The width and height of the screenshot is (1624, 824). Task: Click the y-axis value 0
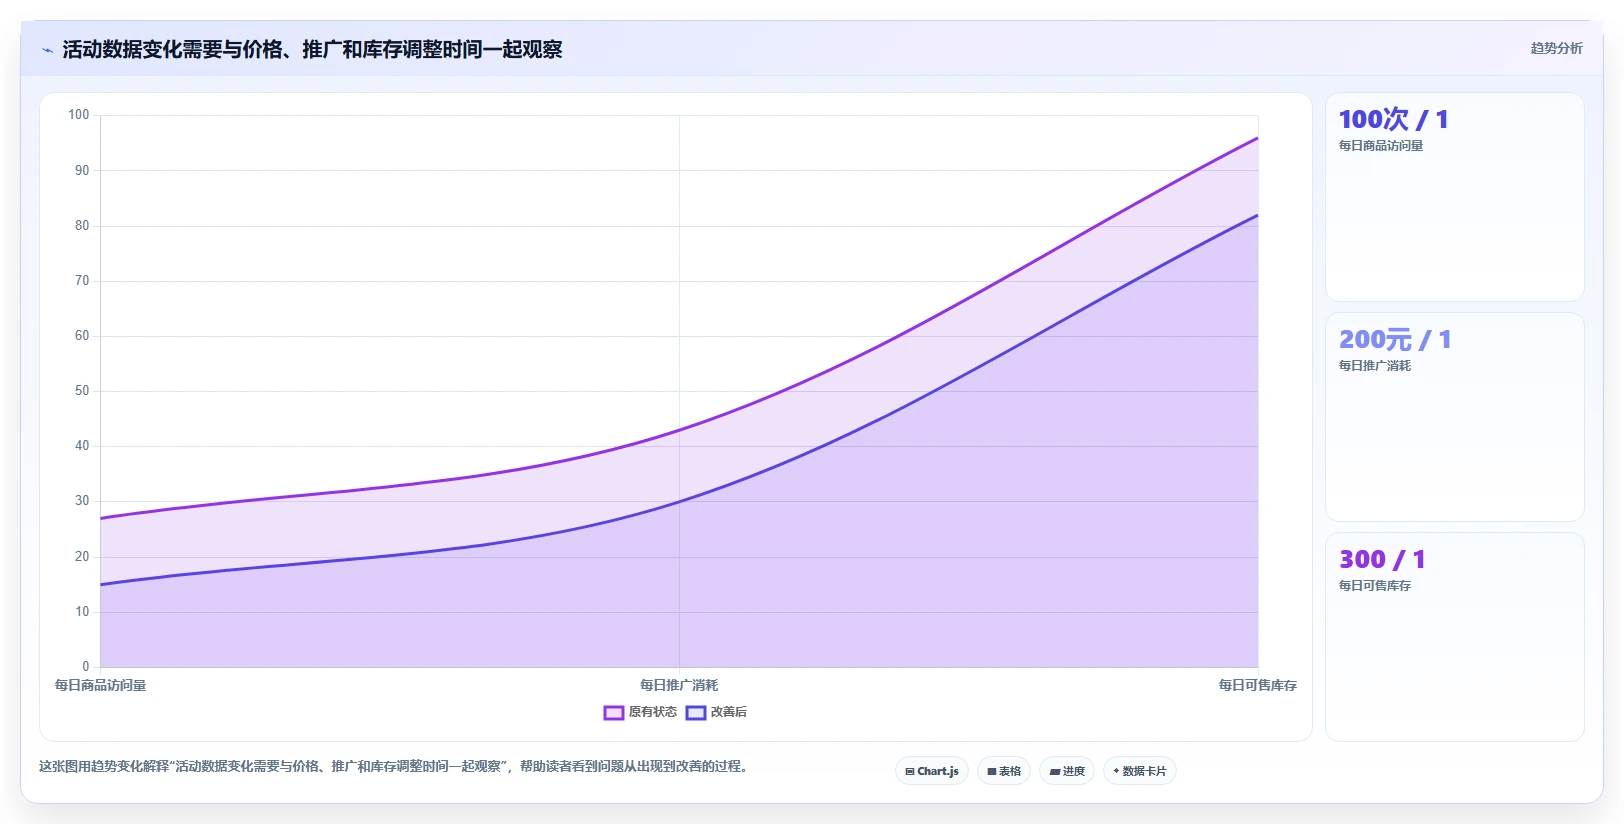(86, 666)
